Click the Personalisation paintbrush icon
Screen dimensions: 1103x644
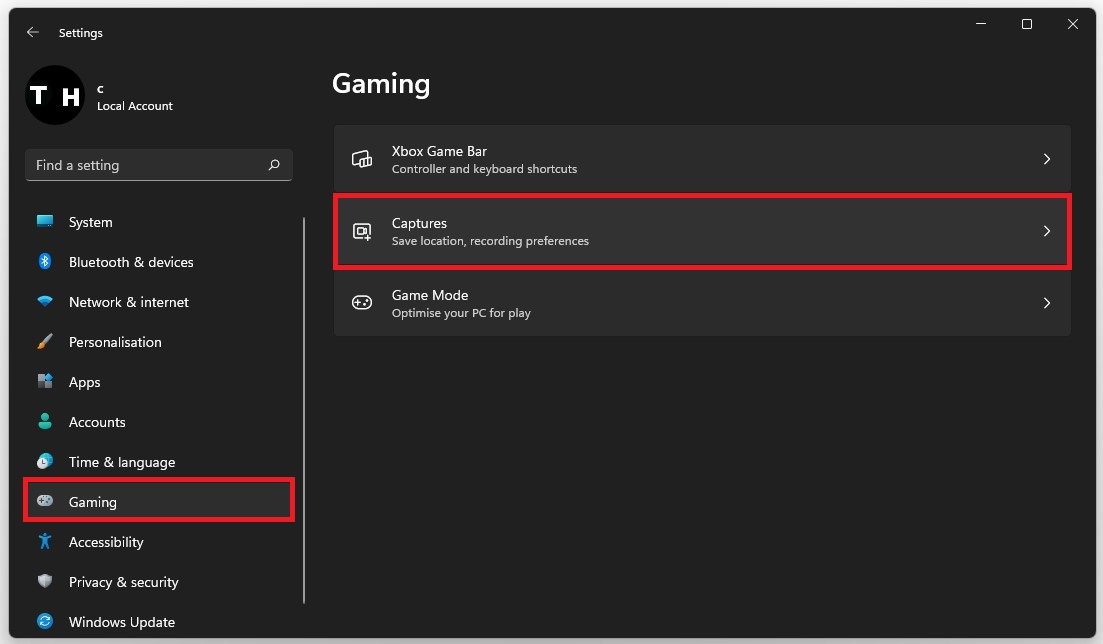tap(45, 342)
